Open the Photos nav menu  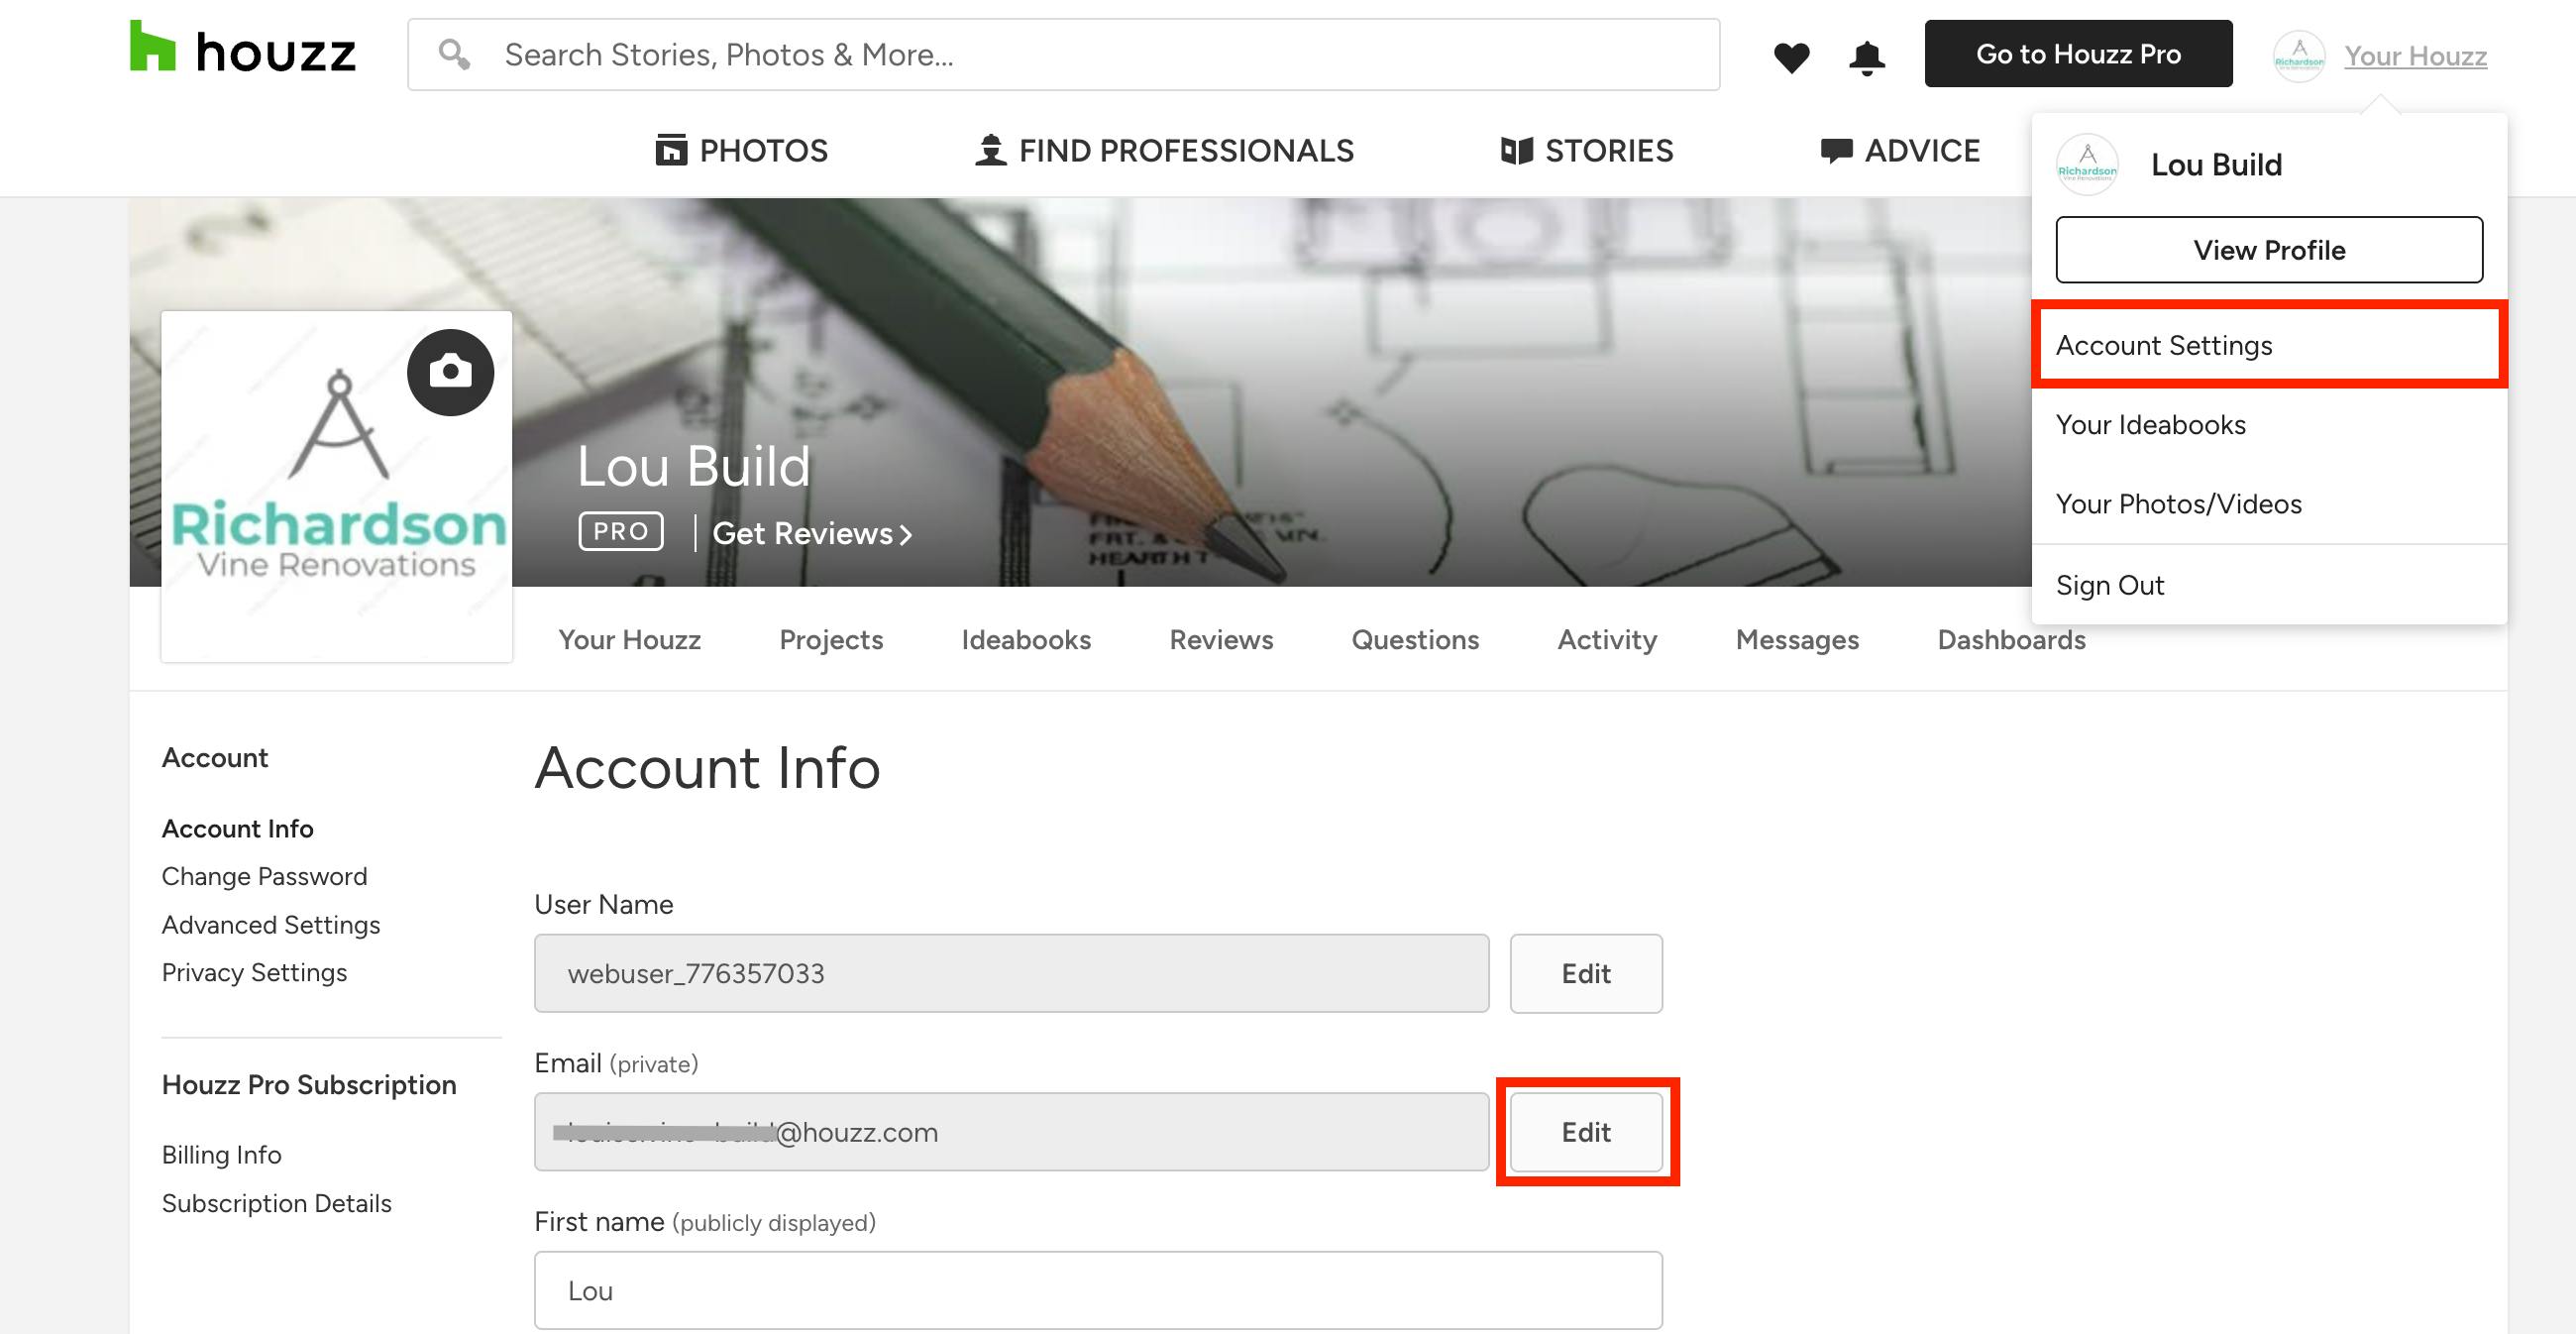tap(741, 151)
